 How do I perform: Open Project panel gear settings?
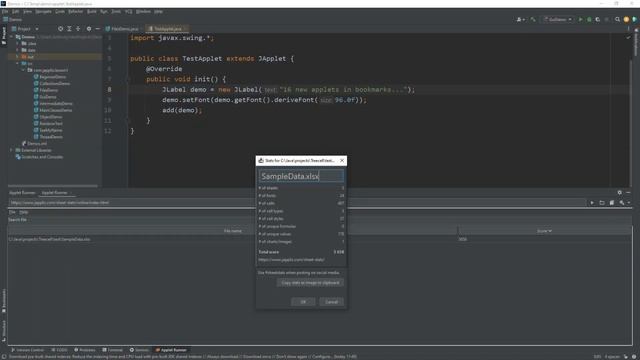[x=89, y=29]
